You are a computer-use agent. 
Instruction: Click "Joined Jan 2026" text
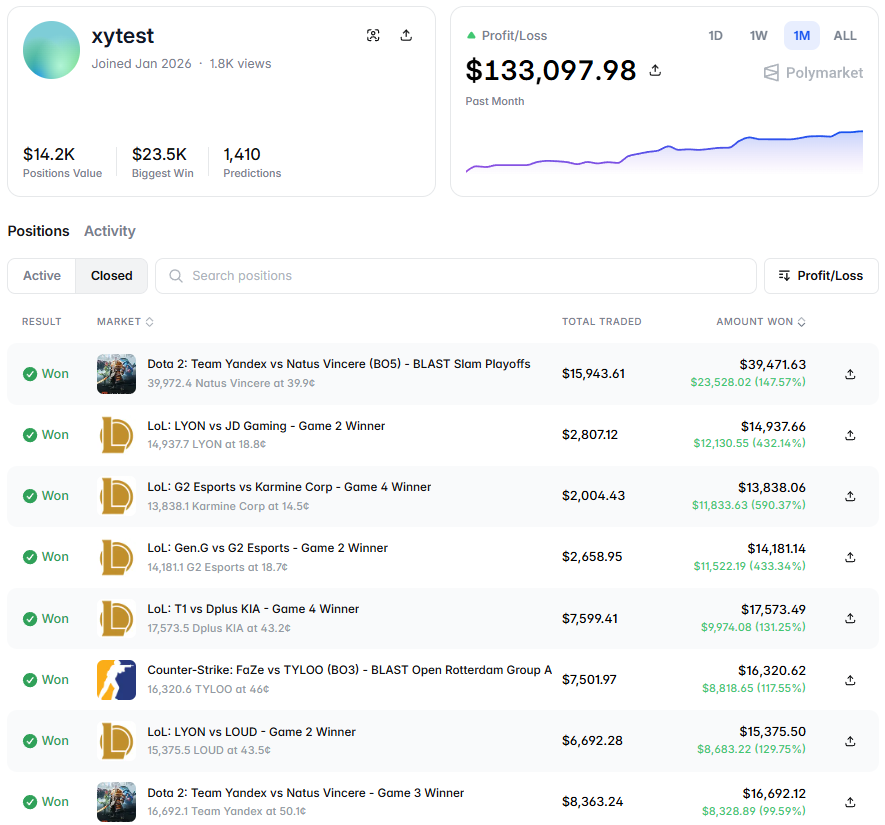[x=142, y=64]
